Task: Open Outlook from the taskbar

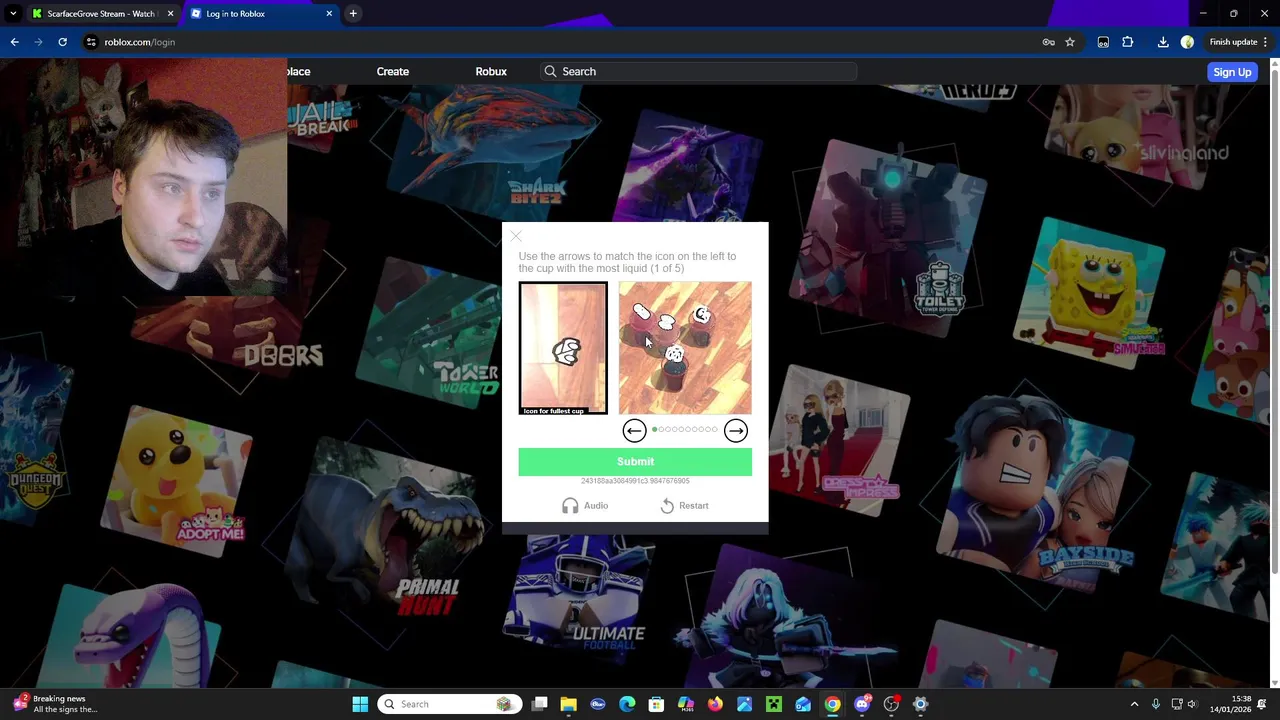Action: (803, 704)
